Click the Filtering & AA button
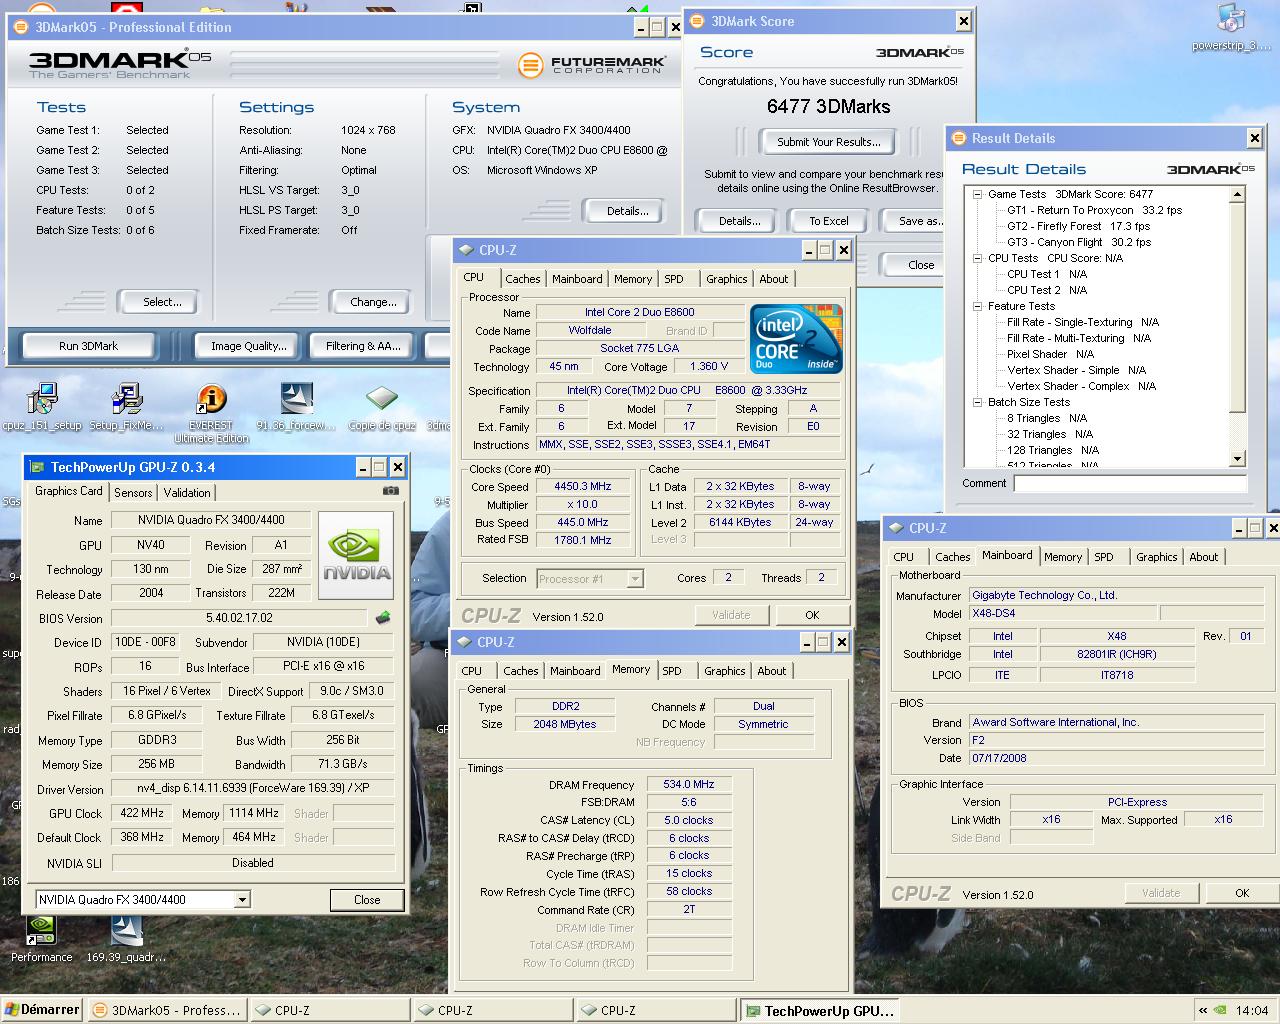The width and height of the screenshot is (1280, 1024). [363, 346]
